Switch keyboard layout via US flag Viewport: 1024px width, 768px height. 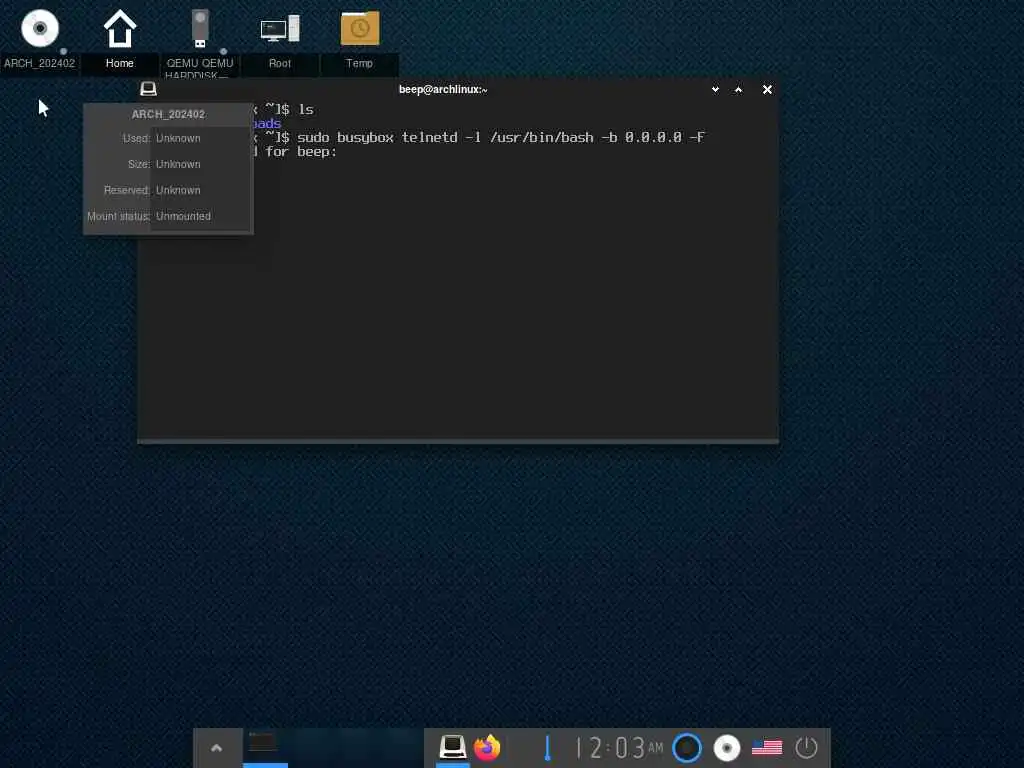pyautogui.click(x=767, y=748)
